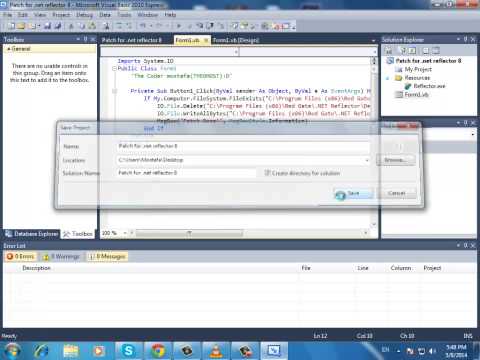Click the Save button in Save Project dialog
Image resolution: width=480 pixels, height=360 pixels.
pos(353,193)
